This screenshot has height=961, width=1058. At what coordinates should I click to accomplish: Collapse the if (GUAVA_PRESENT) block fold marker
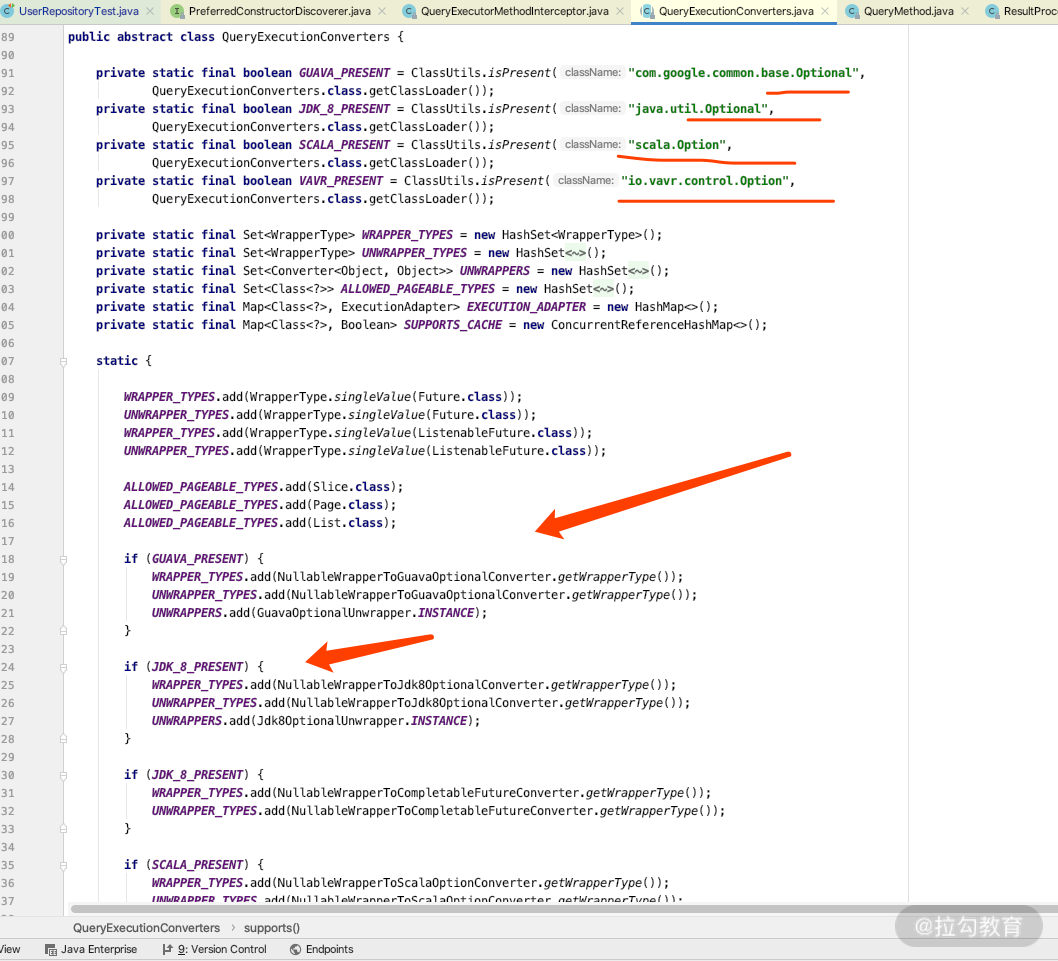(x=63, y=559)
